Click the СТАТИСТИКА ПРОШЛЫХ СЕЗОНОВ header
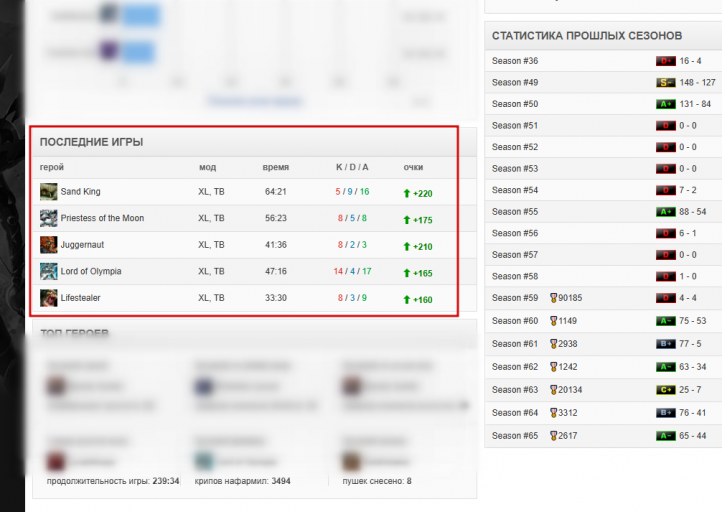Viewport: 722px width, 512px height. (x=587, y=36)
